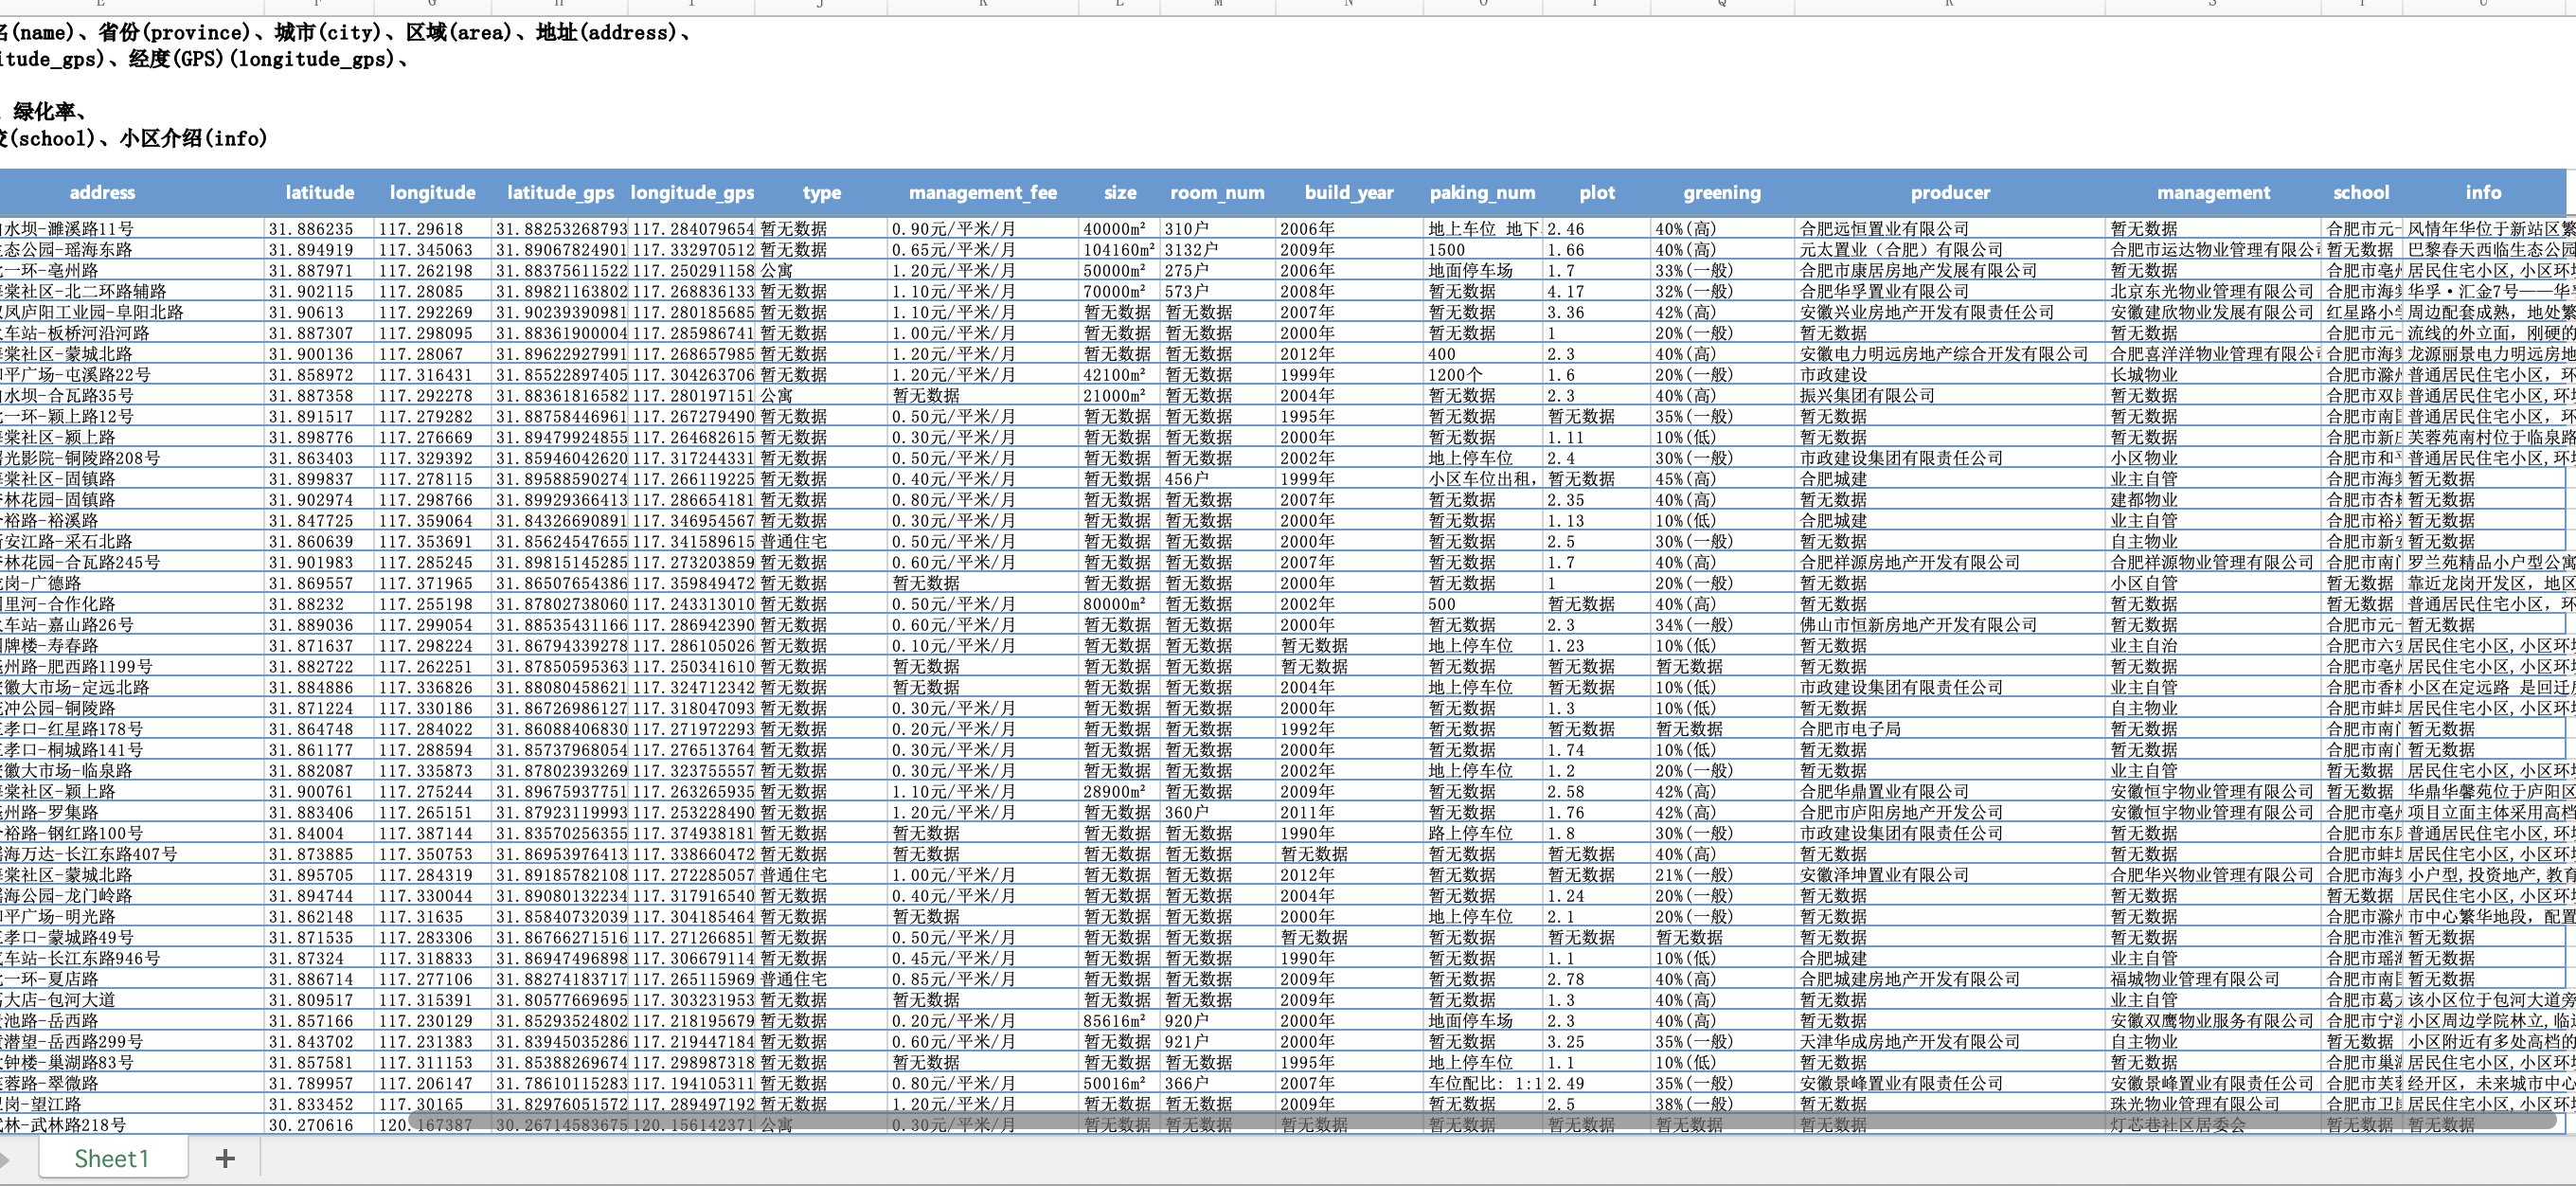Select the address header cell

coord(102,192)
